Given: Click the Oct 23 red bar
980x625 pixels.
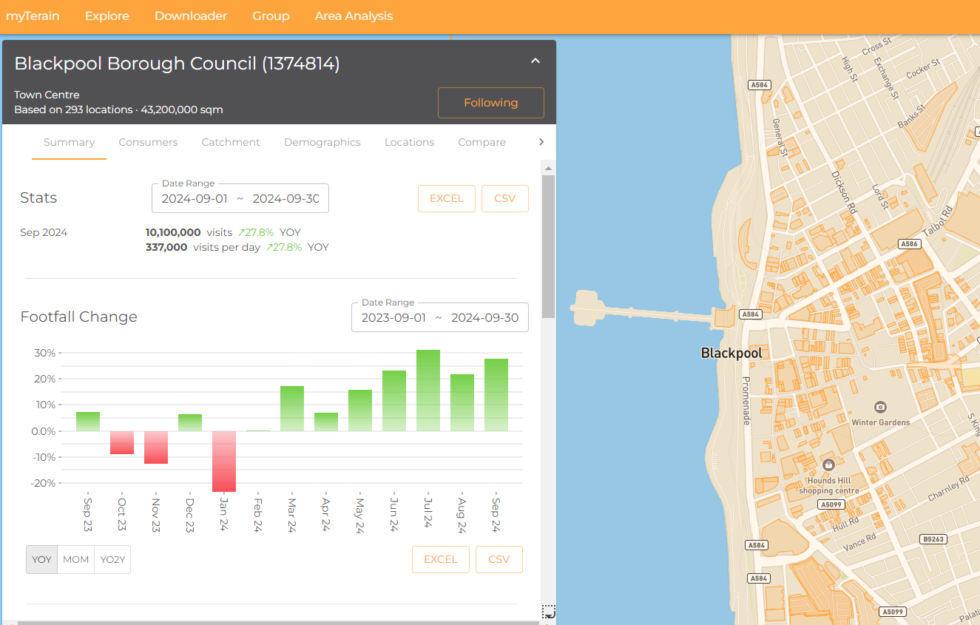Looking at the screenshot, I should 122,442.
